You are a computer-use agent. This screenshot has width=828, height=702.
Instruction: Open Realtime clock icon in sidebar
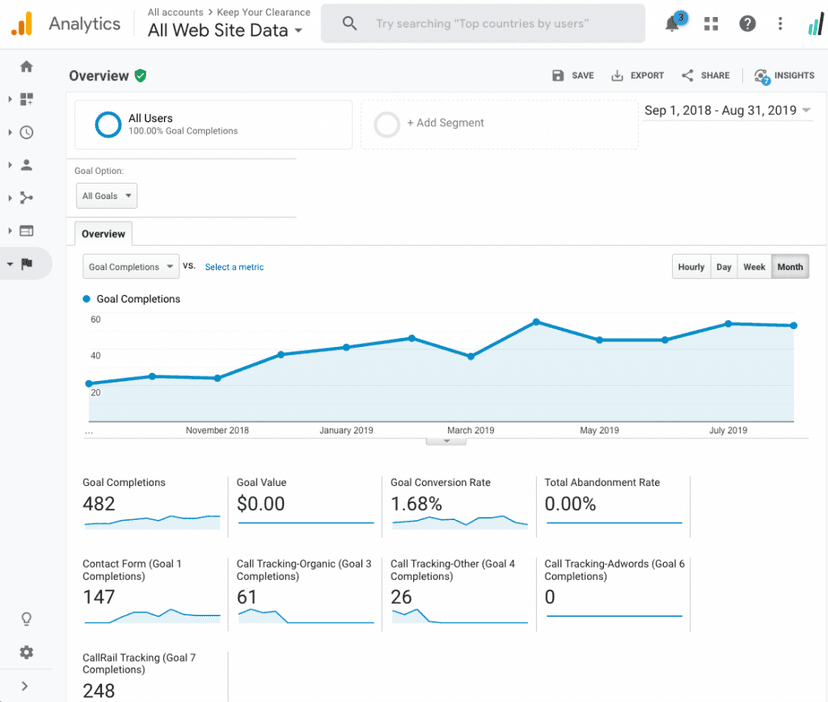tap(26, 132)
